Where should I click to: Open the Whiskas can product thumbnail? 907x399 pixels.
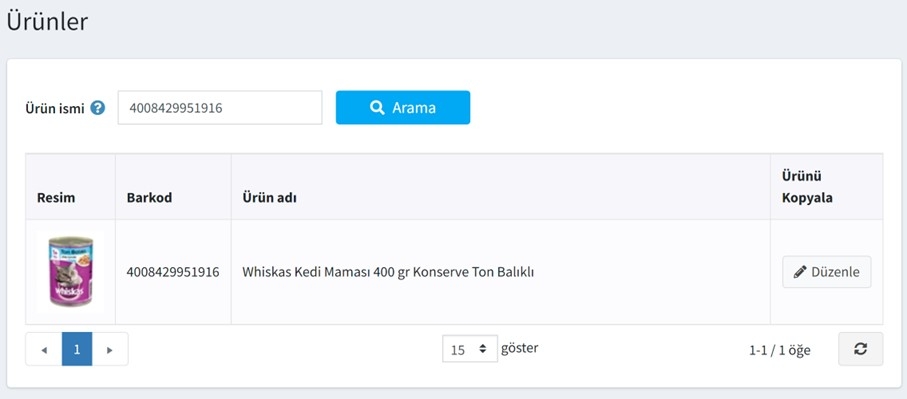[71, 271]
